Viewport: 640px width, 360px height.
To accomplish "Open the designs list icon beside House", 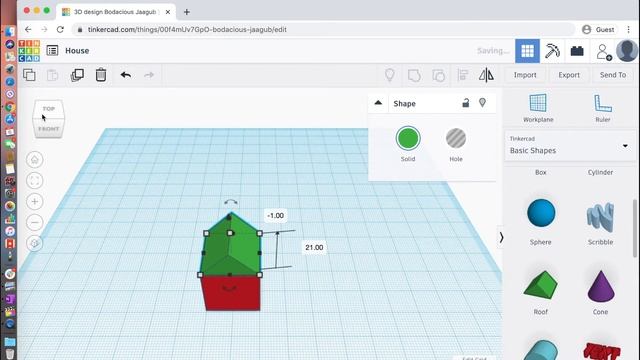I will tap(52, 51).
